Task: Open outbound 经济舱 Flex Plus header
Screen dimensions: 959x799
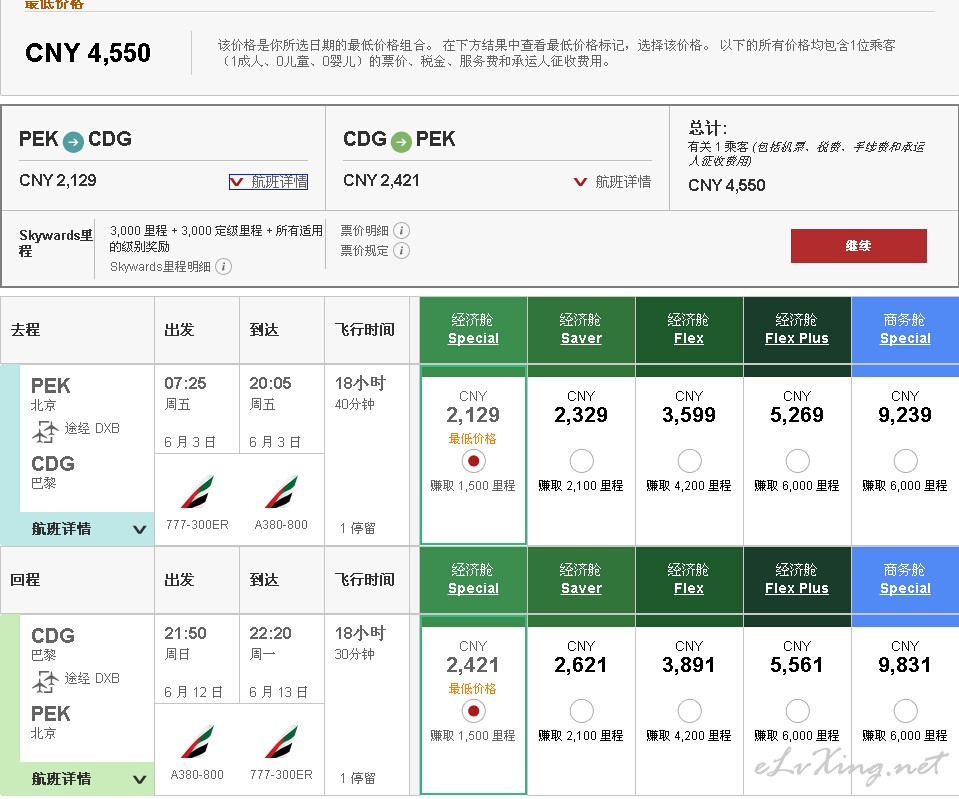Action: tap(797, 329)
